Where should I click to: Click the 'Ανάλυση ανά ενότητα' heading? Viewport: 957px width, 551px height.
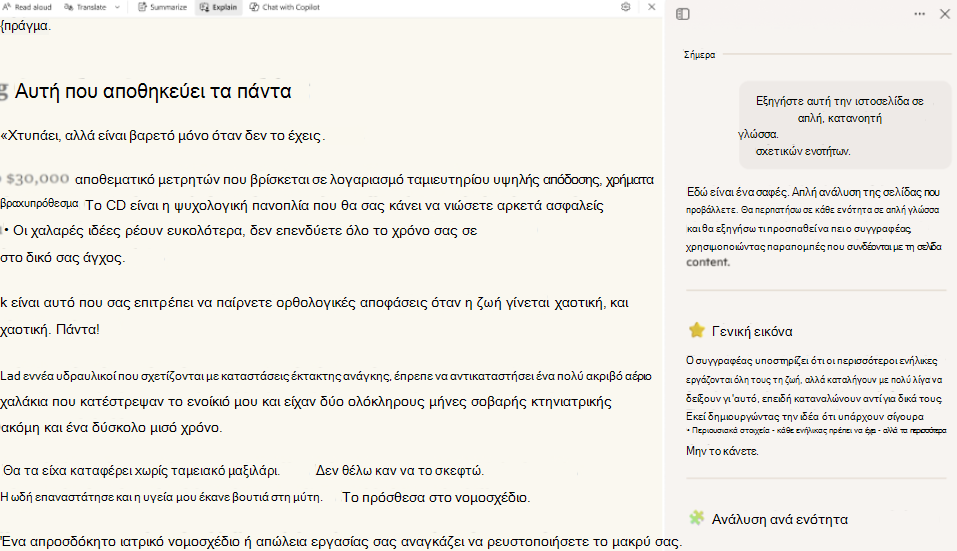point(779,519)
